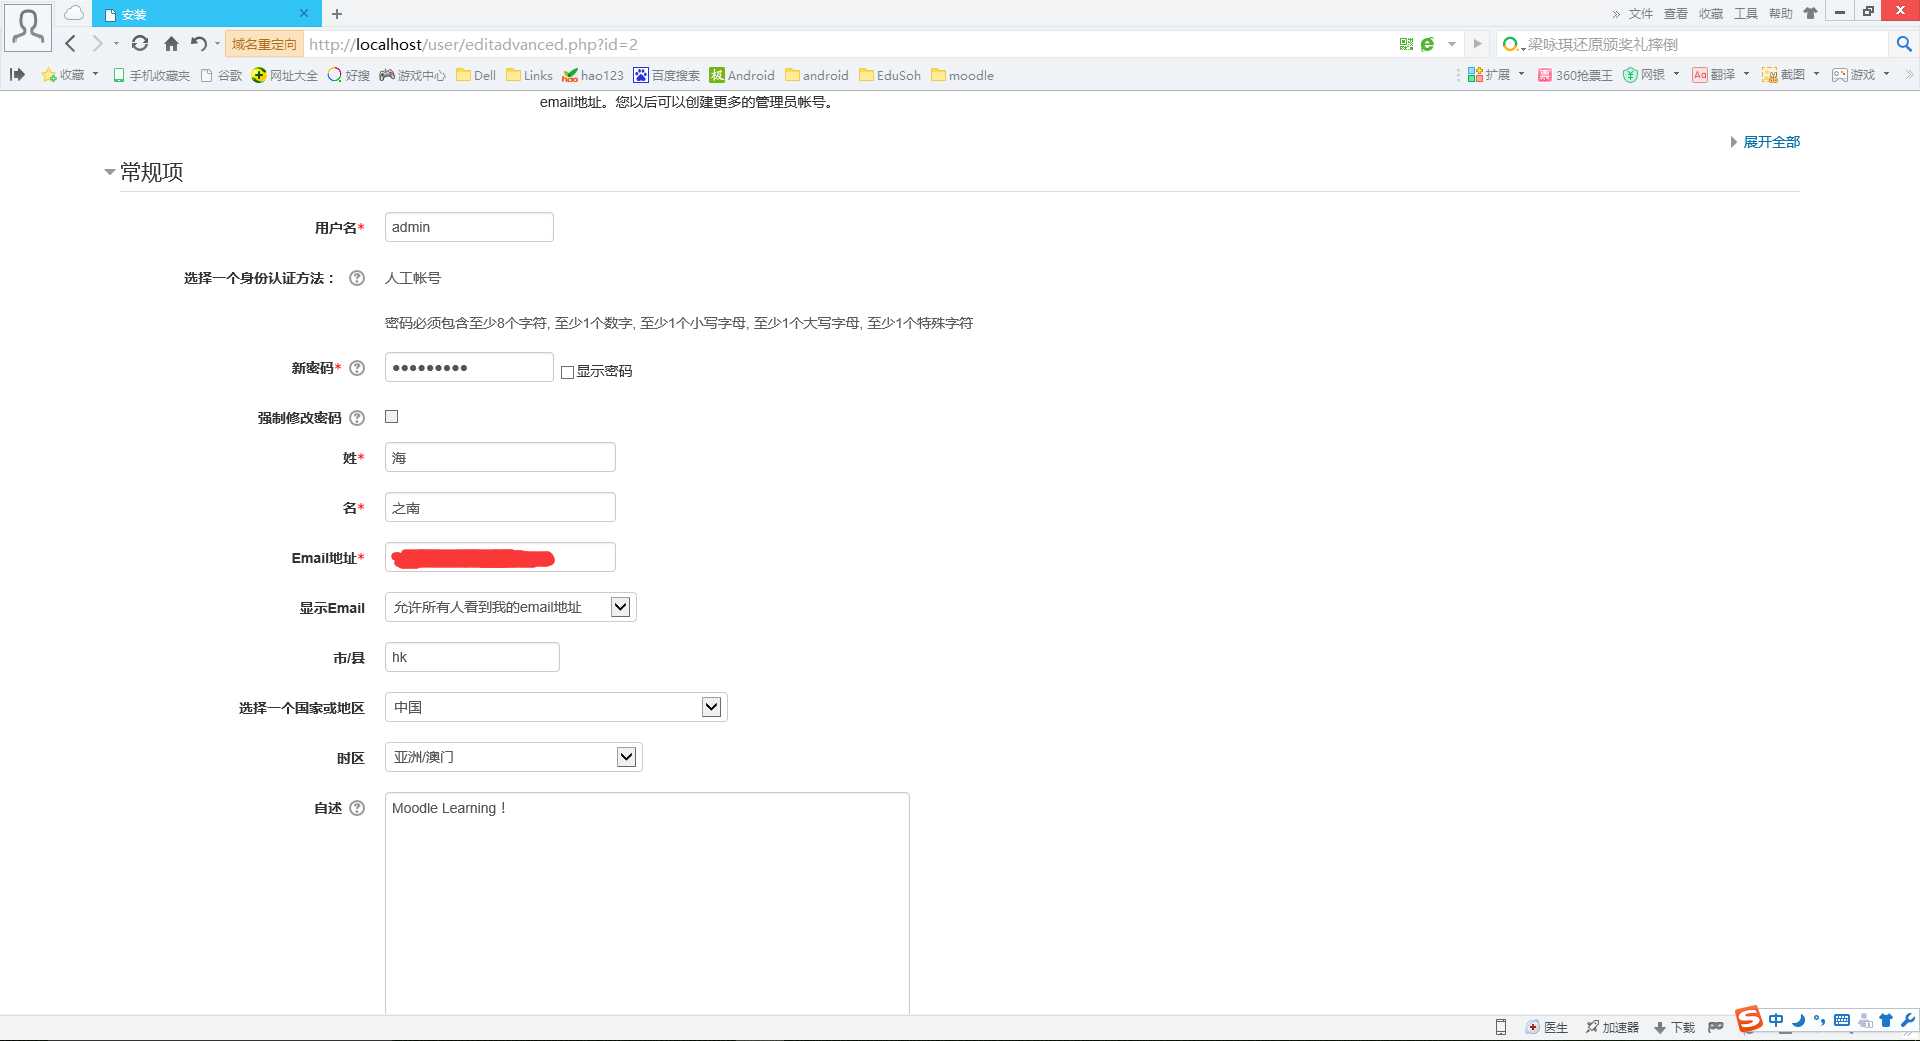This screenshot has width=1920, height=1041.
Task: Click the 市/县 city input field
Action: (x=472, y=657)
